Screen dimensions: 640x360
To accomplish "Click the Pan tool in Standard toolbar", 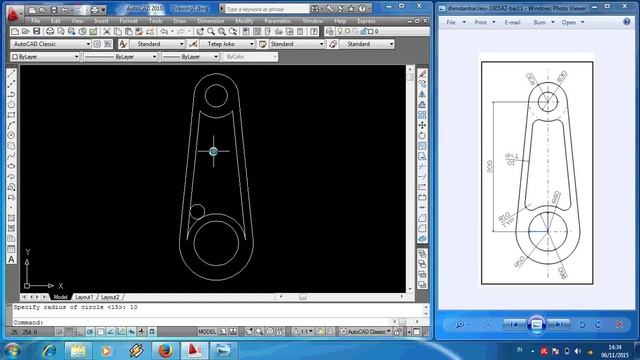I will [x=200, y=31].
